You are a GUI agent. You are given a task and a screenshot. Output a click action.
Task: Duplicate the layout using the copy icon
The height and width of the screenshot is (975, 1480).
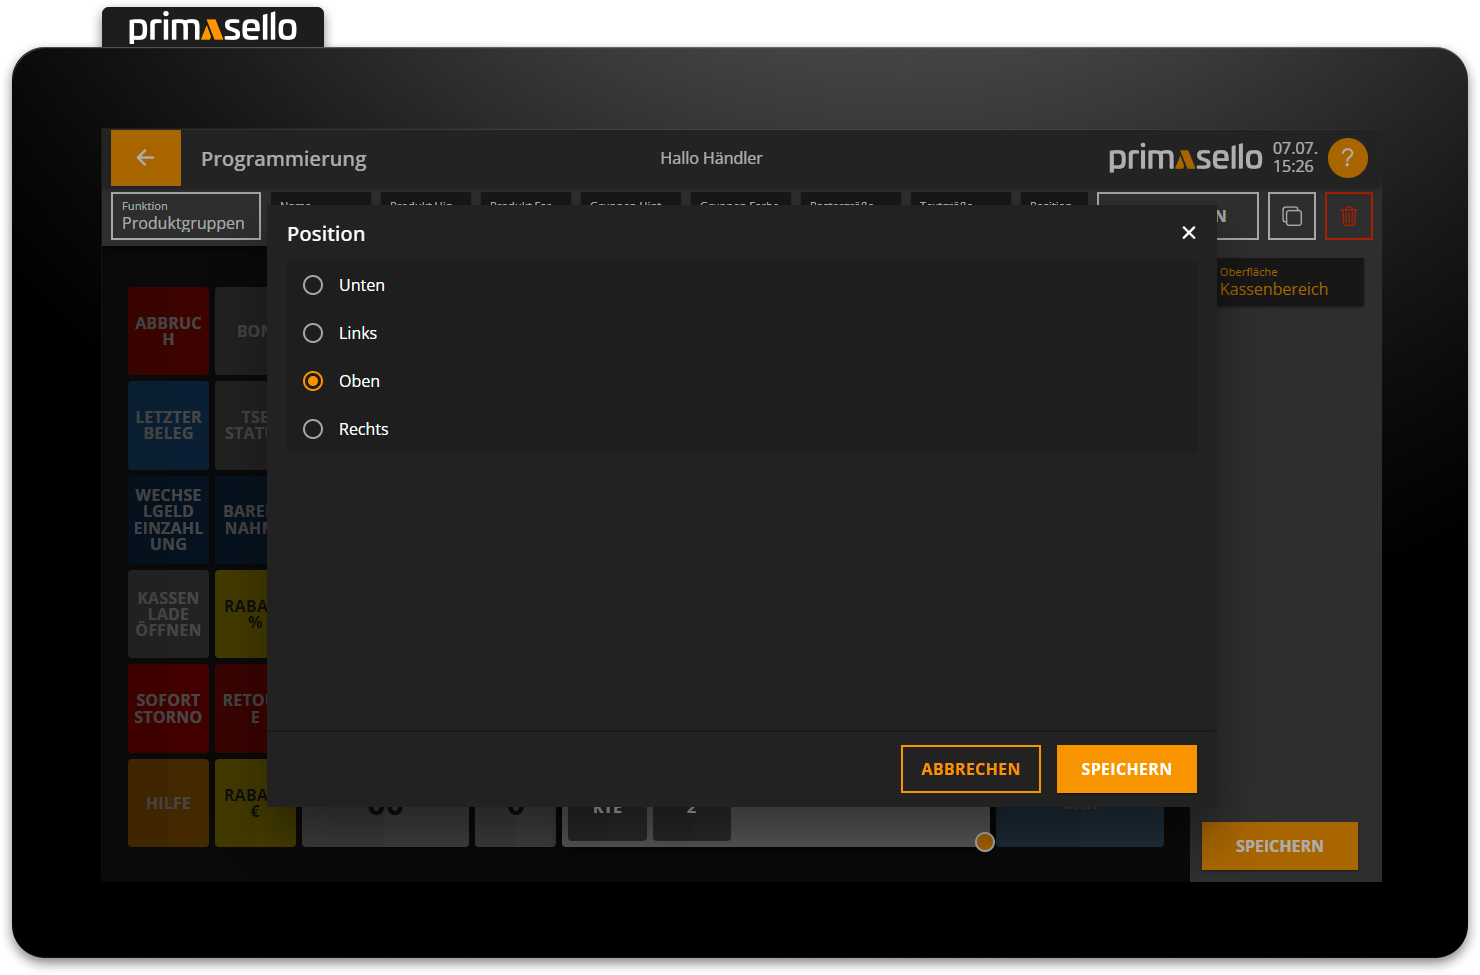coord(1291,215)
